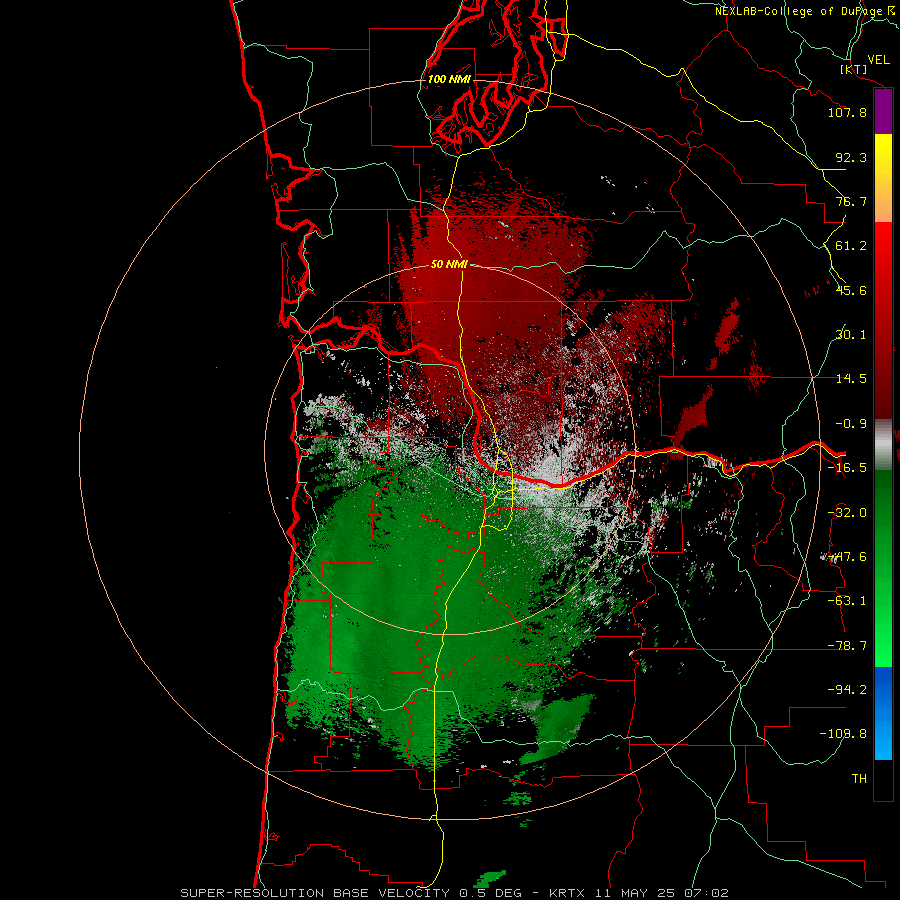Click the Super-Resolution Base Velocity KRTX caption

point(455,893)
